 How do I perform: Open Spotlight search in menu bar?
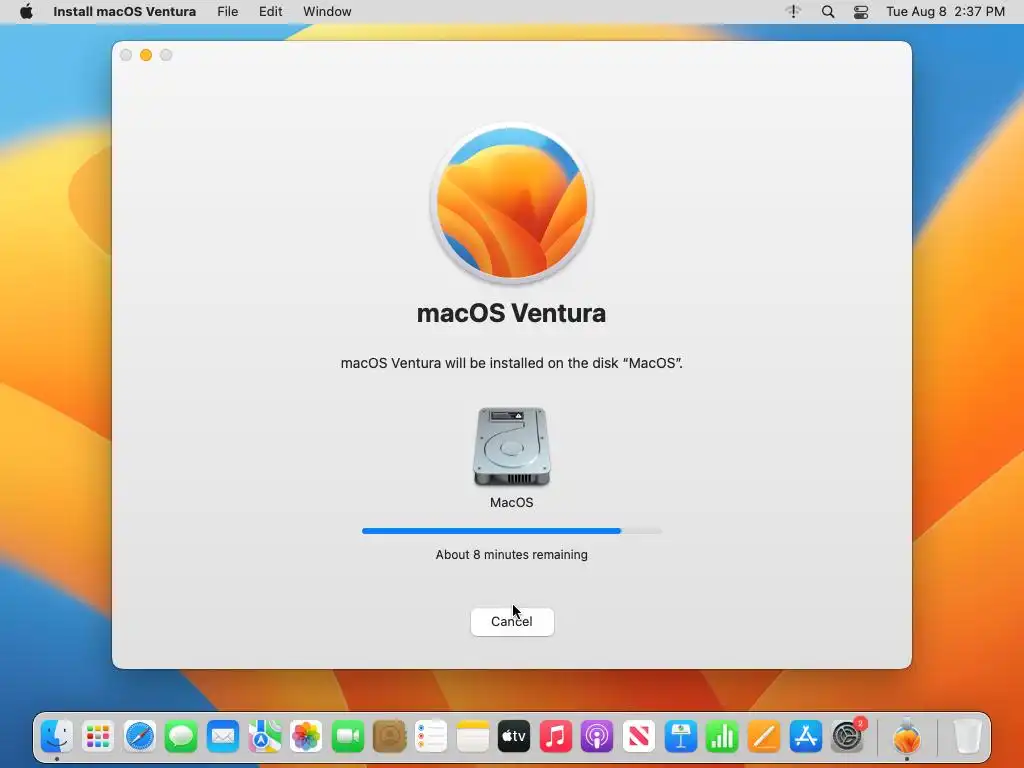point(827,12)
